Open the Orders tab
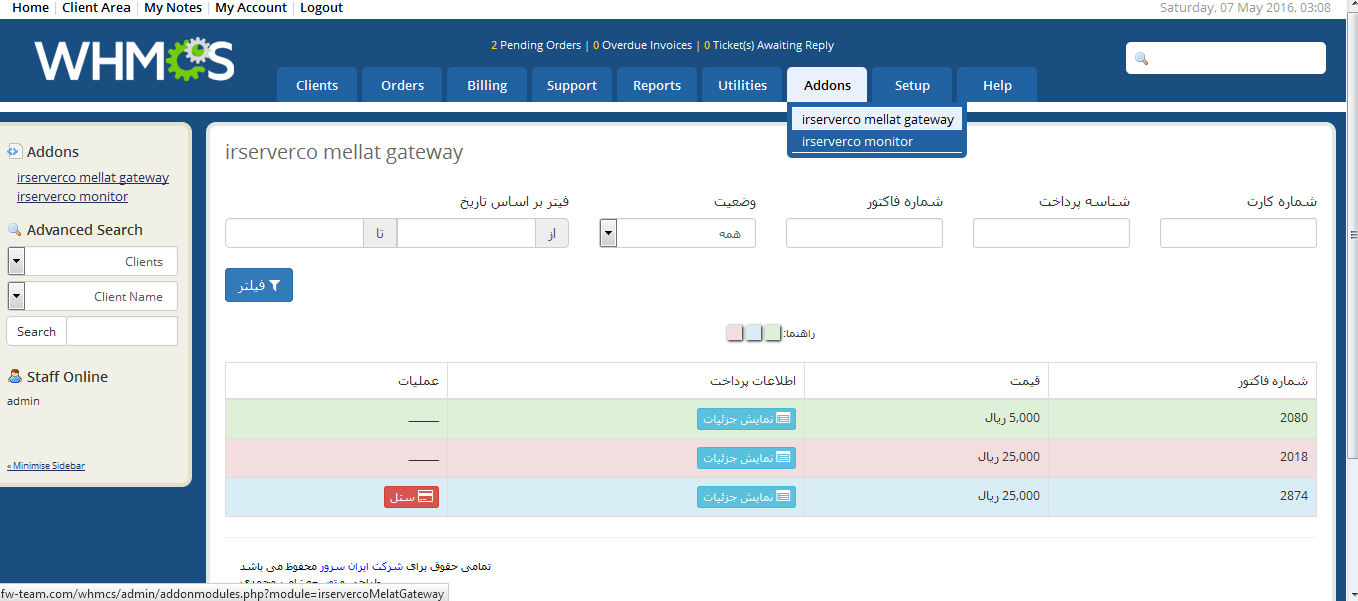This screenshot has width=1358, height=601. 402,85
